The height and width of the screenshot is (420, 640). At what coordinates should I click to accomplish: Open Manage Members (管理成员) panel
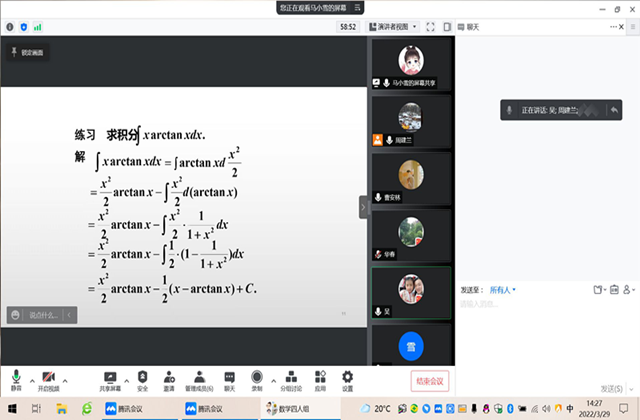click(199, 377)
